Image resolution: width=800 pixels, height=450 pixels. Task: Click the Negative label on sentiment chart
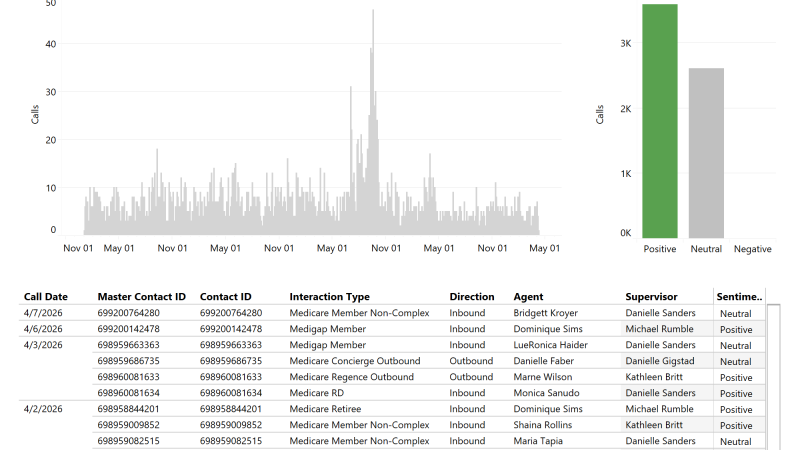coord(752,249)
